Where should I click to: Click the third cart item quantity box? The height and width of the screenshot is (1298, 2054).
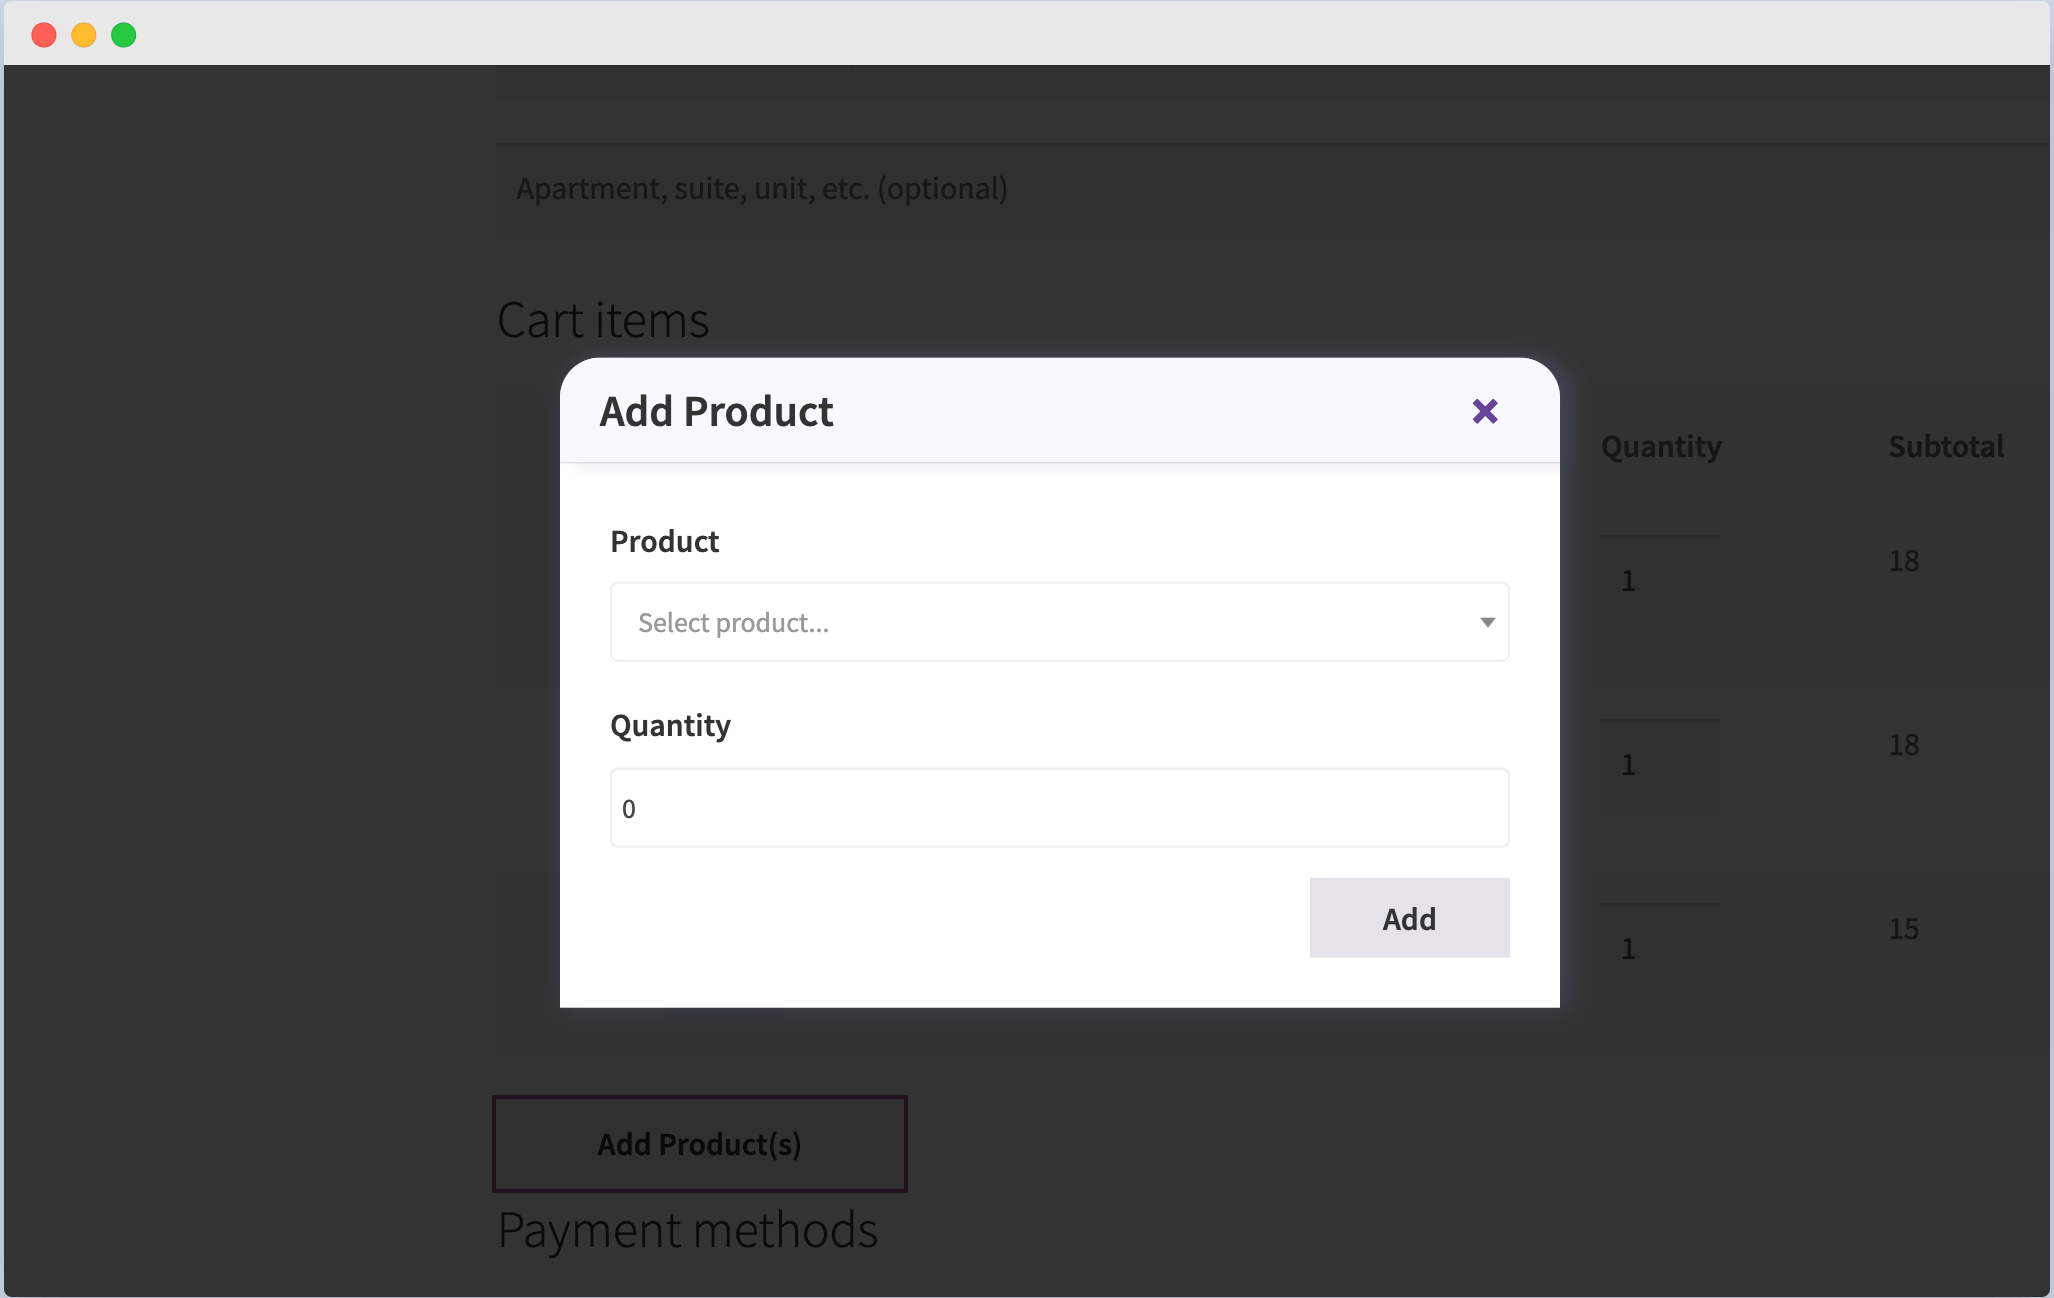(1659, 947)
